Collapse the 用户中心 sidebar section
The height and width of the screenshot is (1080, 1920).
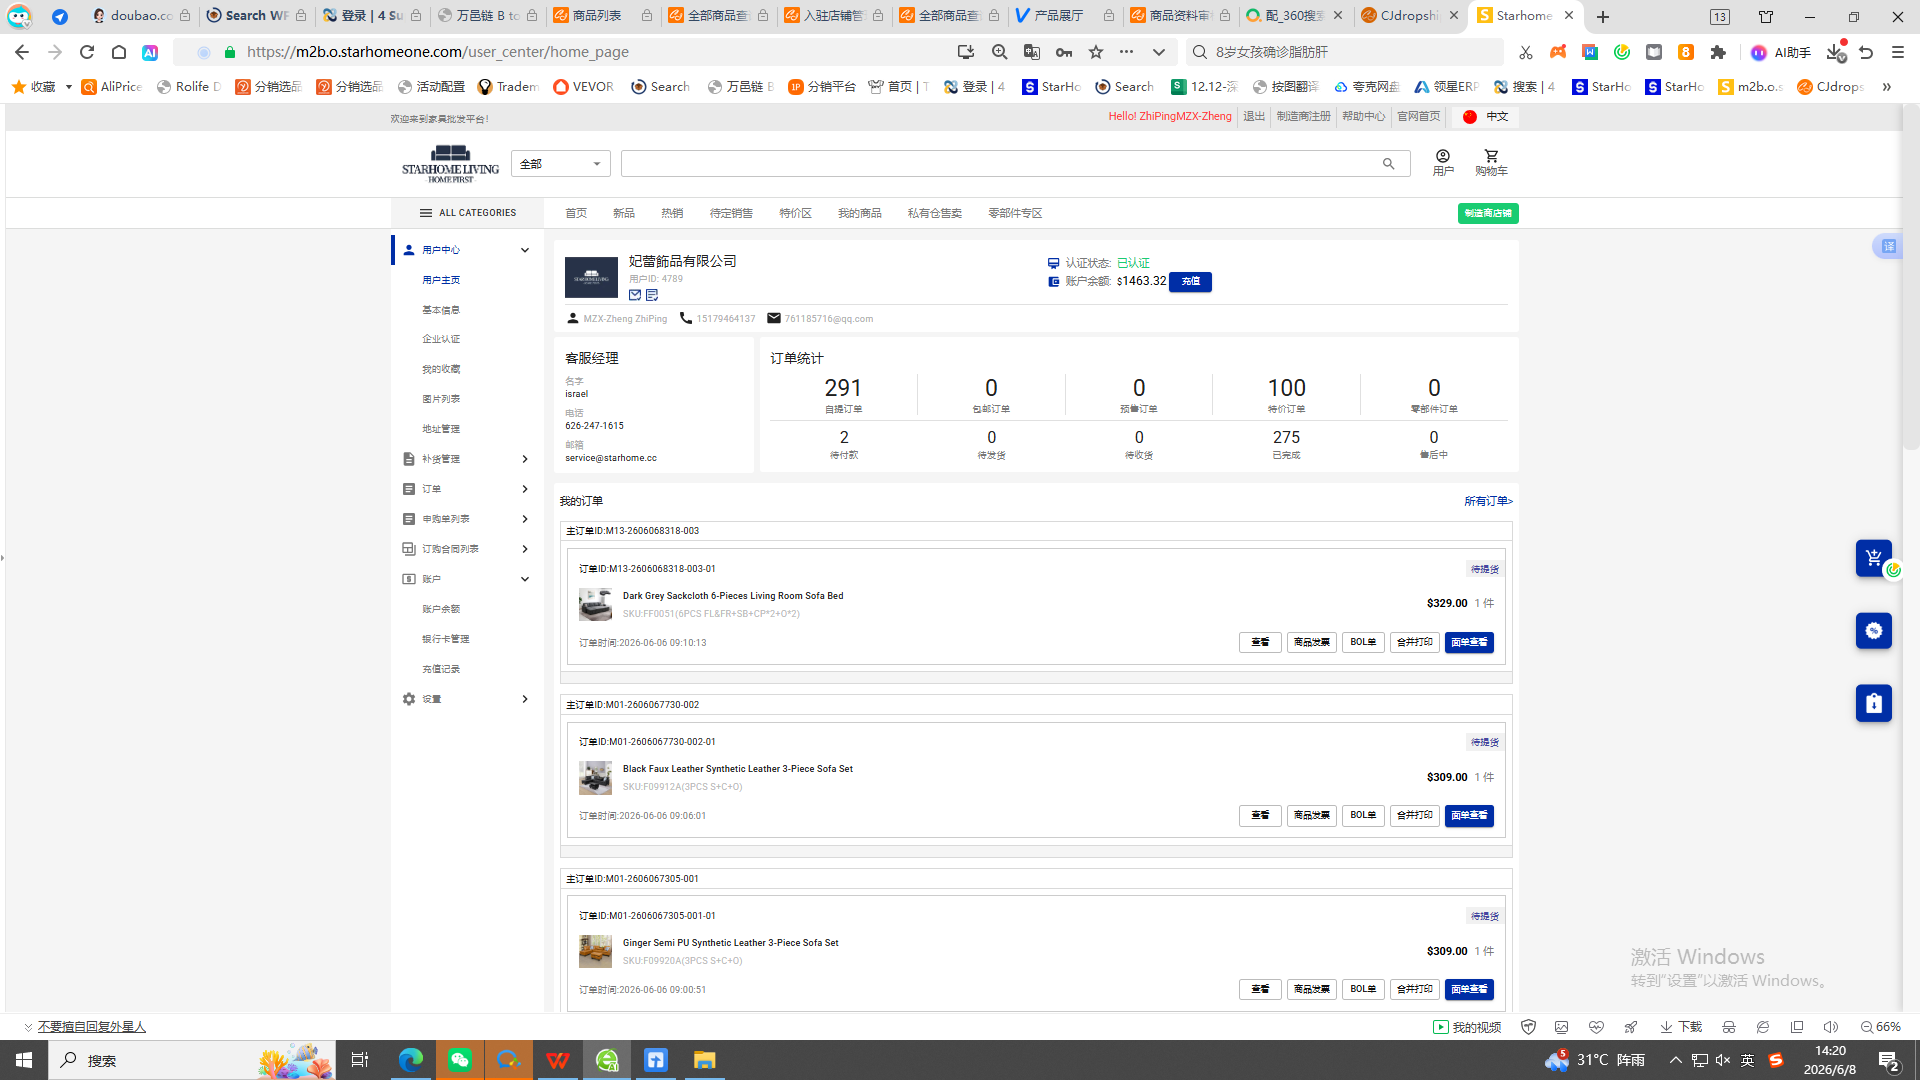click(x=525, y=250)
